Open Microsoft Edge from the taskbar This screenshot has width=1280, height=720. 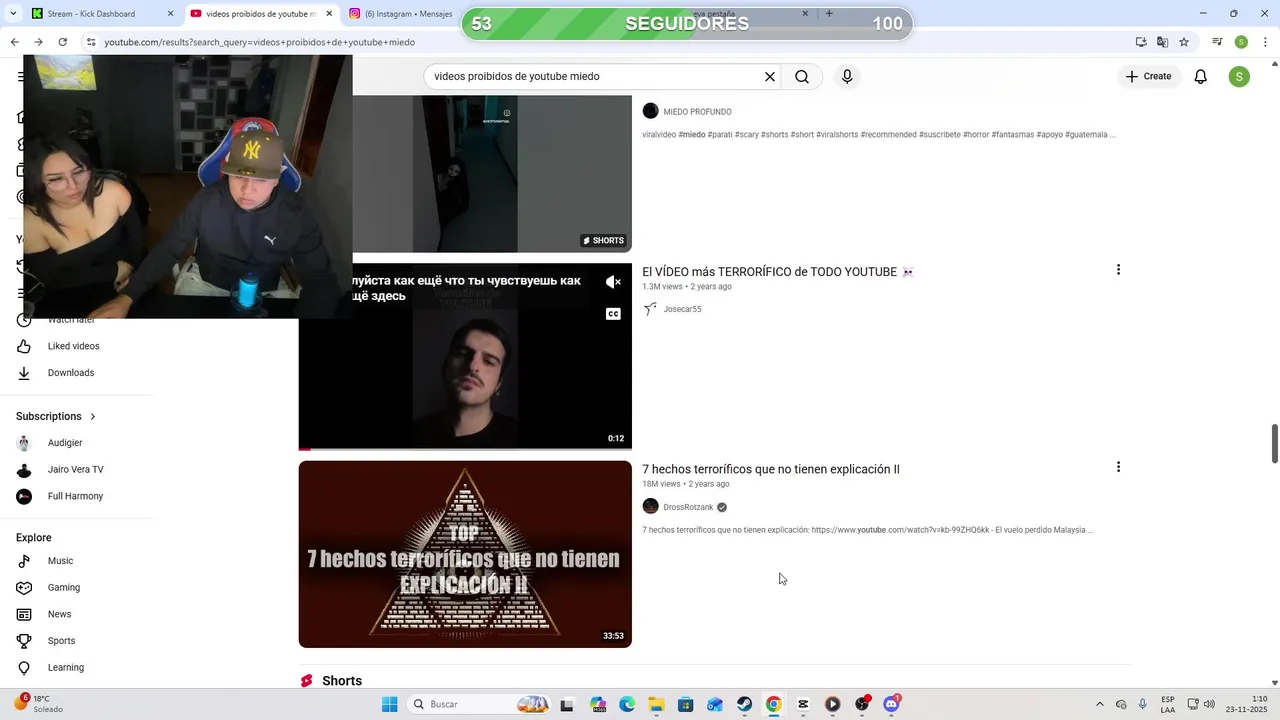[x=627, y=704]
